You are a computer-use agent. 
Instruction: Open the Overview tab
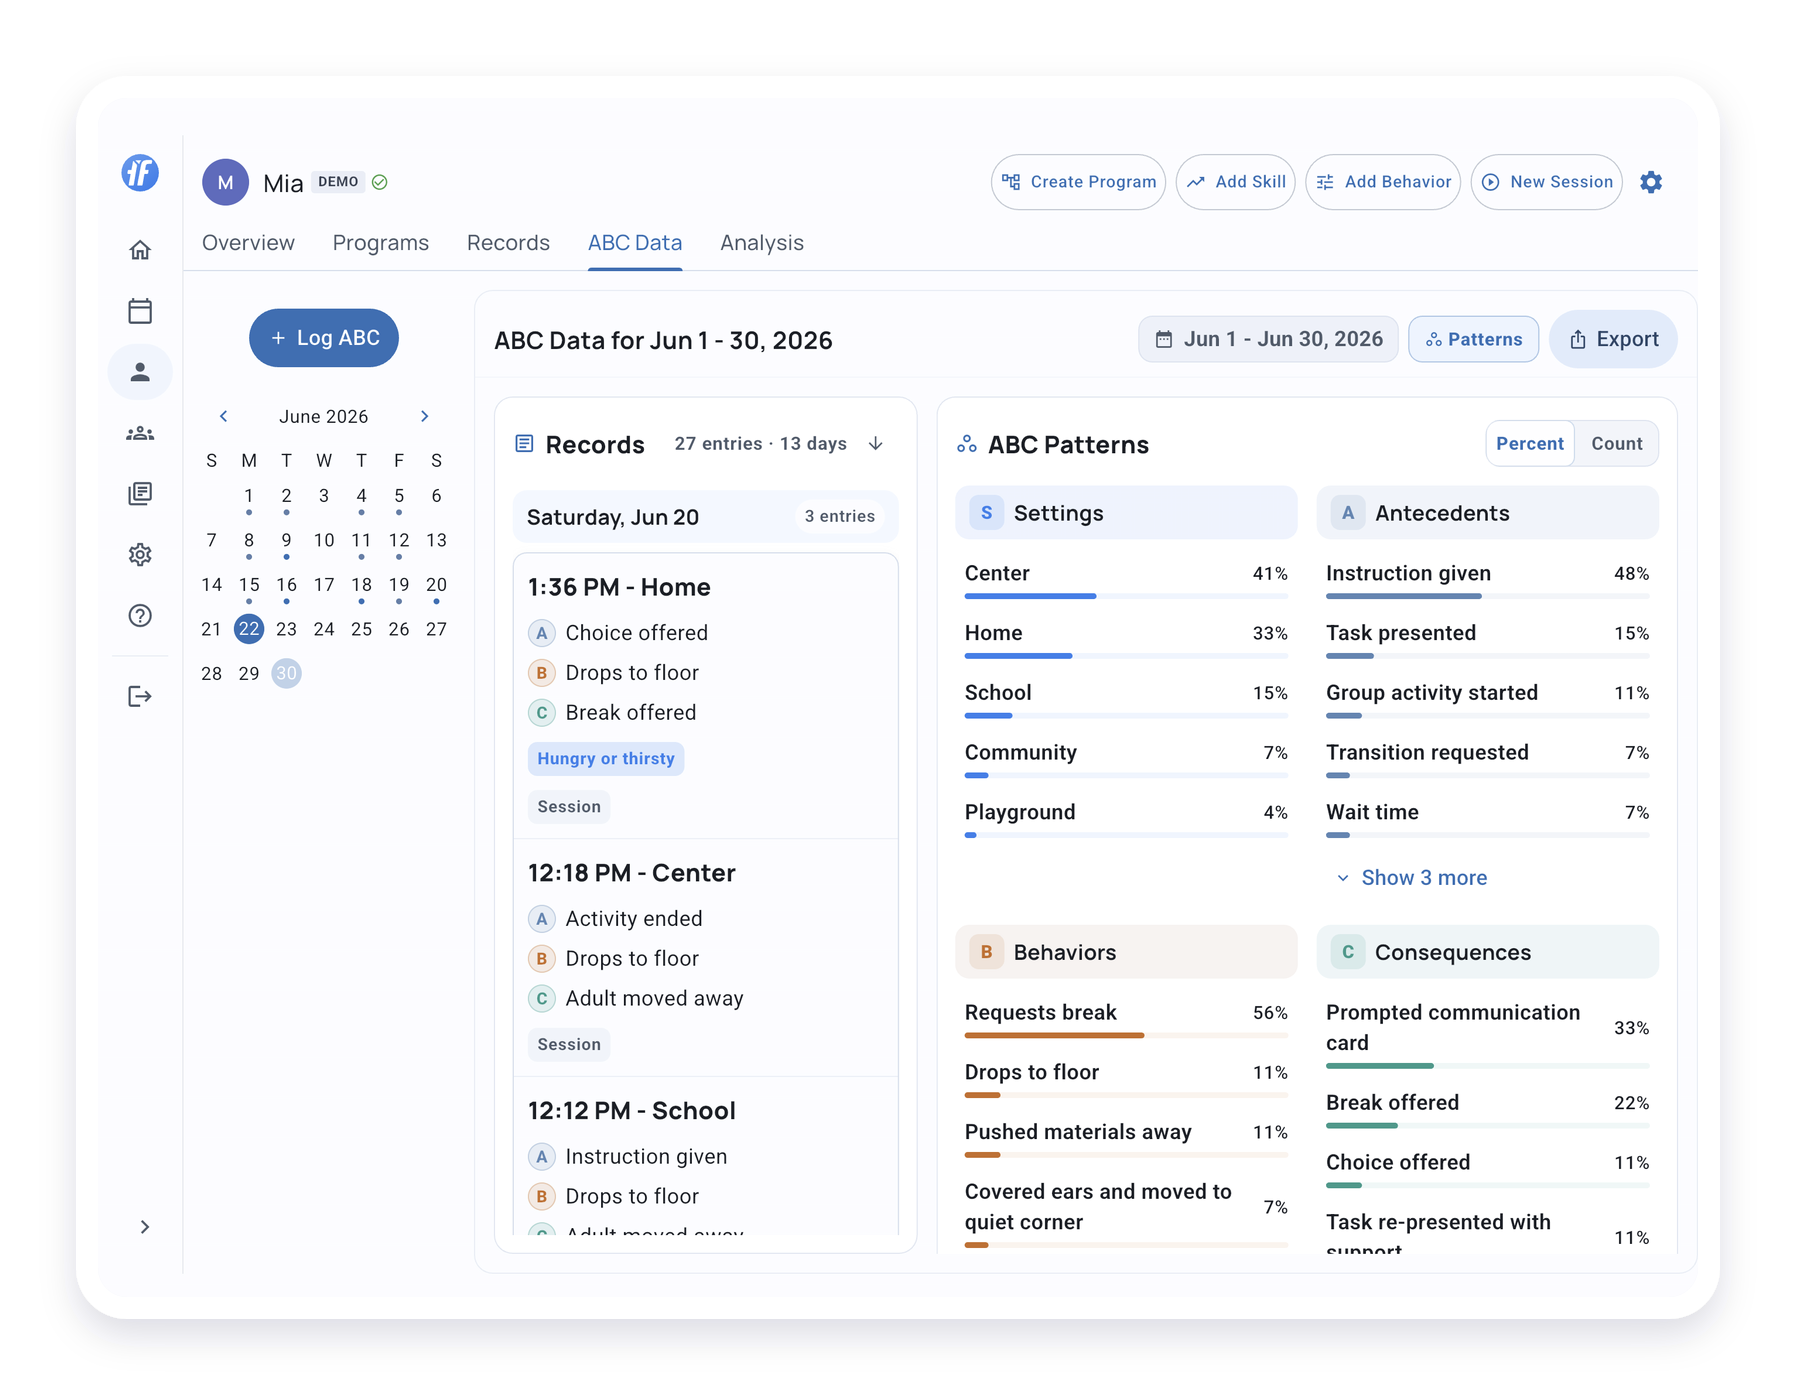click(248, 243)
